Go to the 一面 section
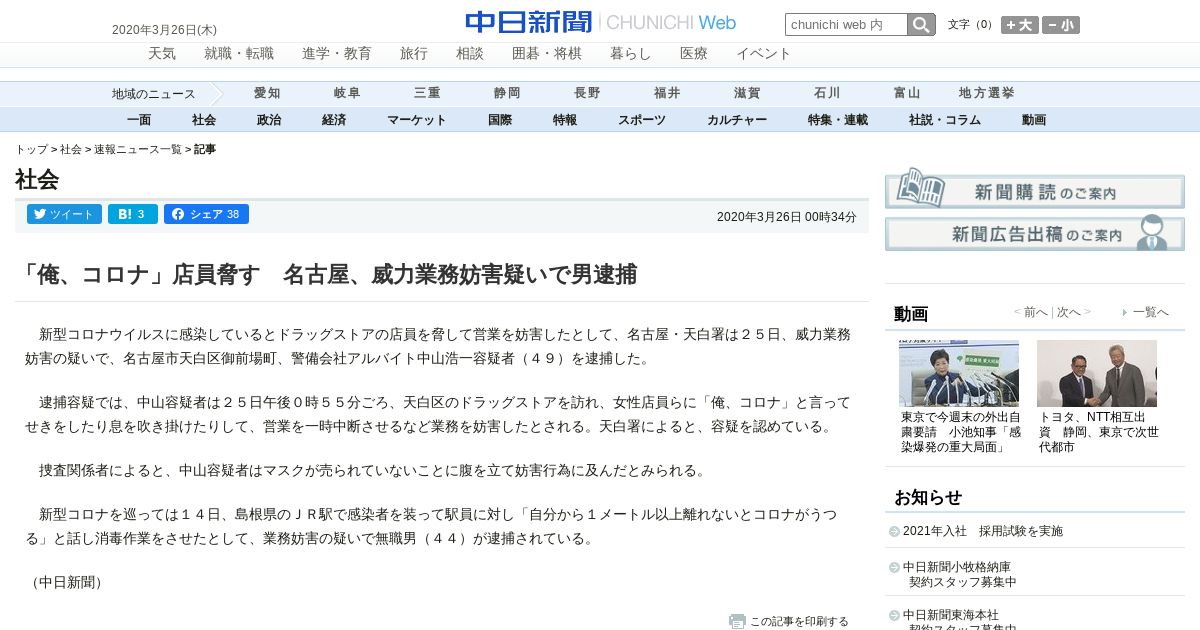Image resolution: width=1200 pixels, height=630 pixels. click(x=139, y=120)
